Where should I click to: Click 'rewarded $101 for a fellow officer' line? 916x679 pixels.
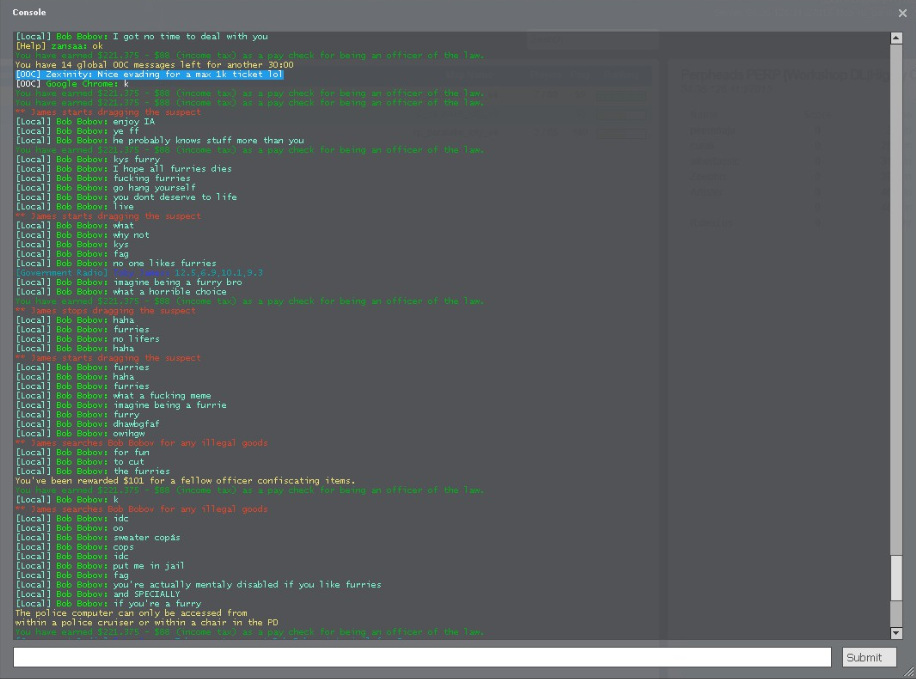185,480
